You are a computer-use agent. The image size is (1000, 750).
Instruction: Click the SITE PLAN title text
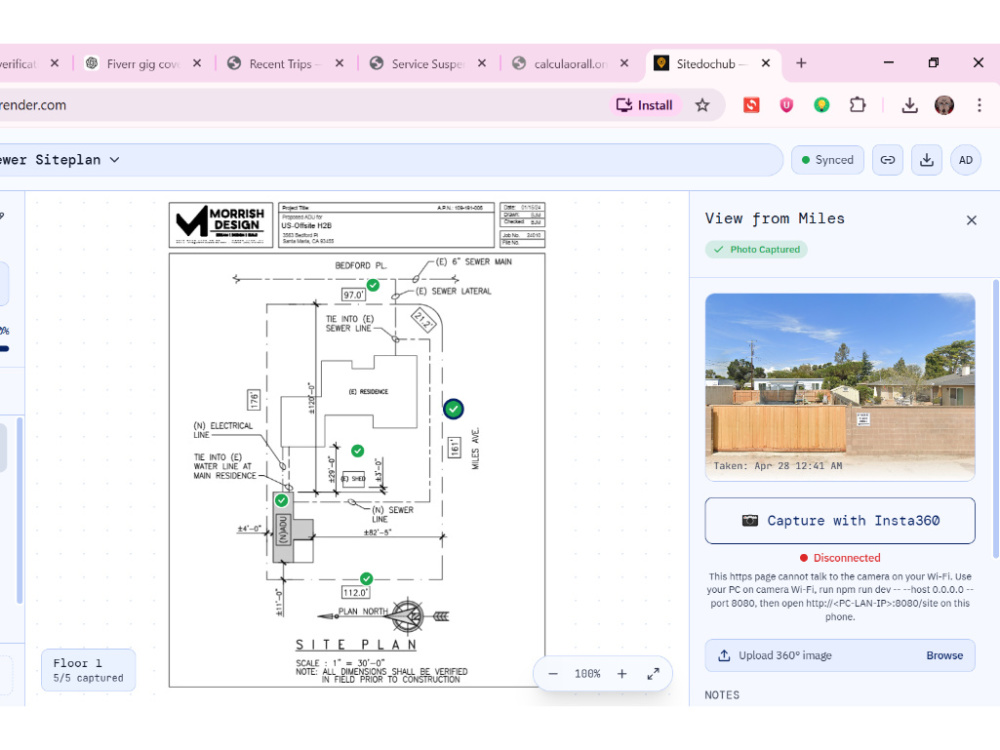tap(356, 645)
